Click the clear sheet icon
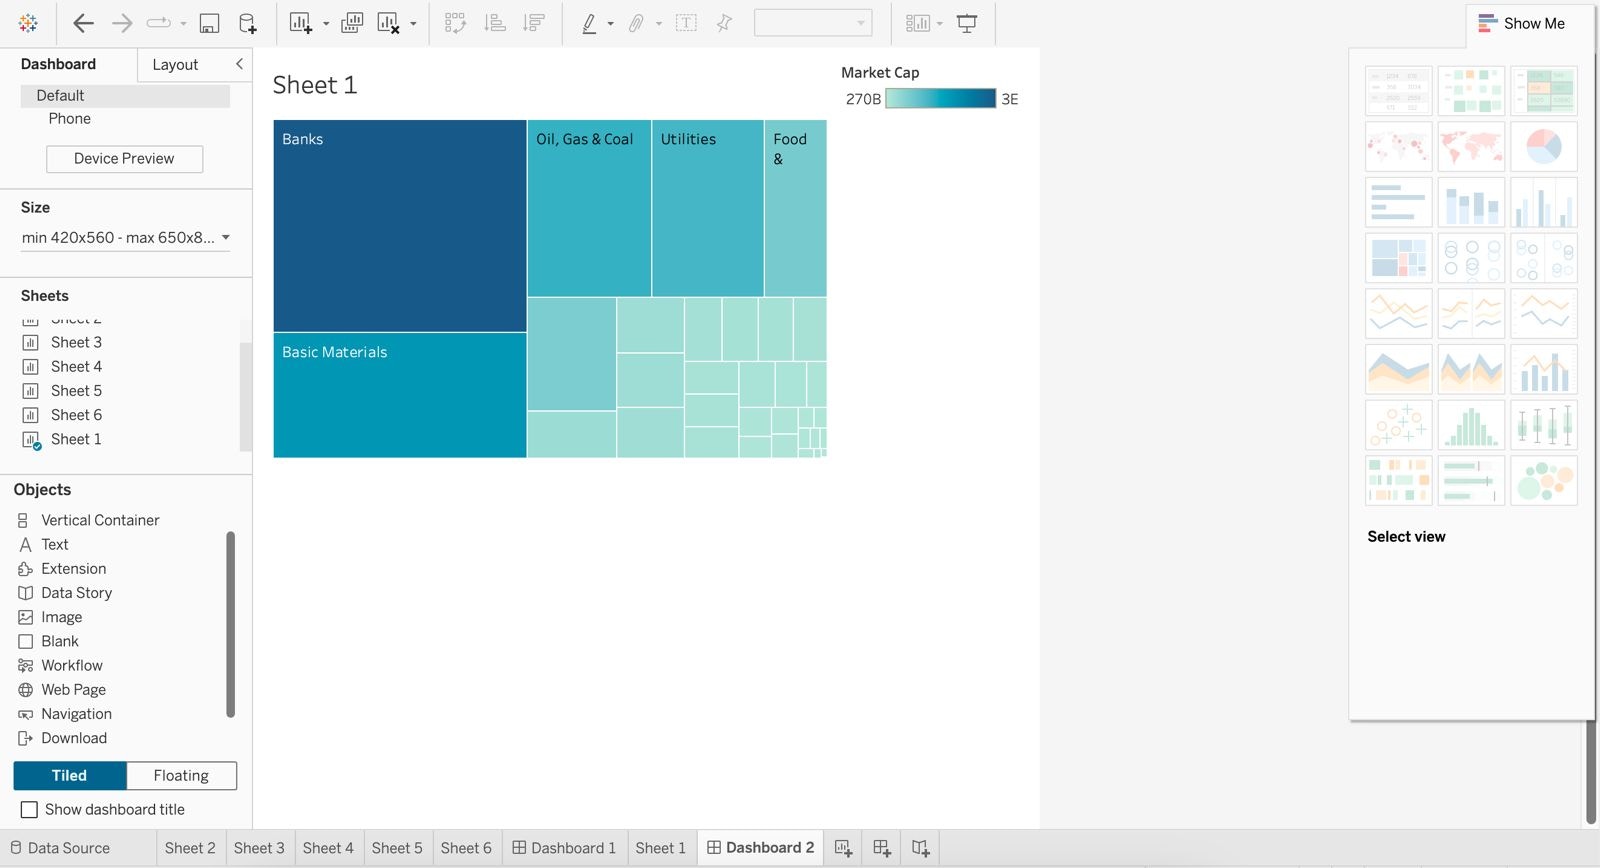This screenshot has width=1600, height=868. coord(388,23)
